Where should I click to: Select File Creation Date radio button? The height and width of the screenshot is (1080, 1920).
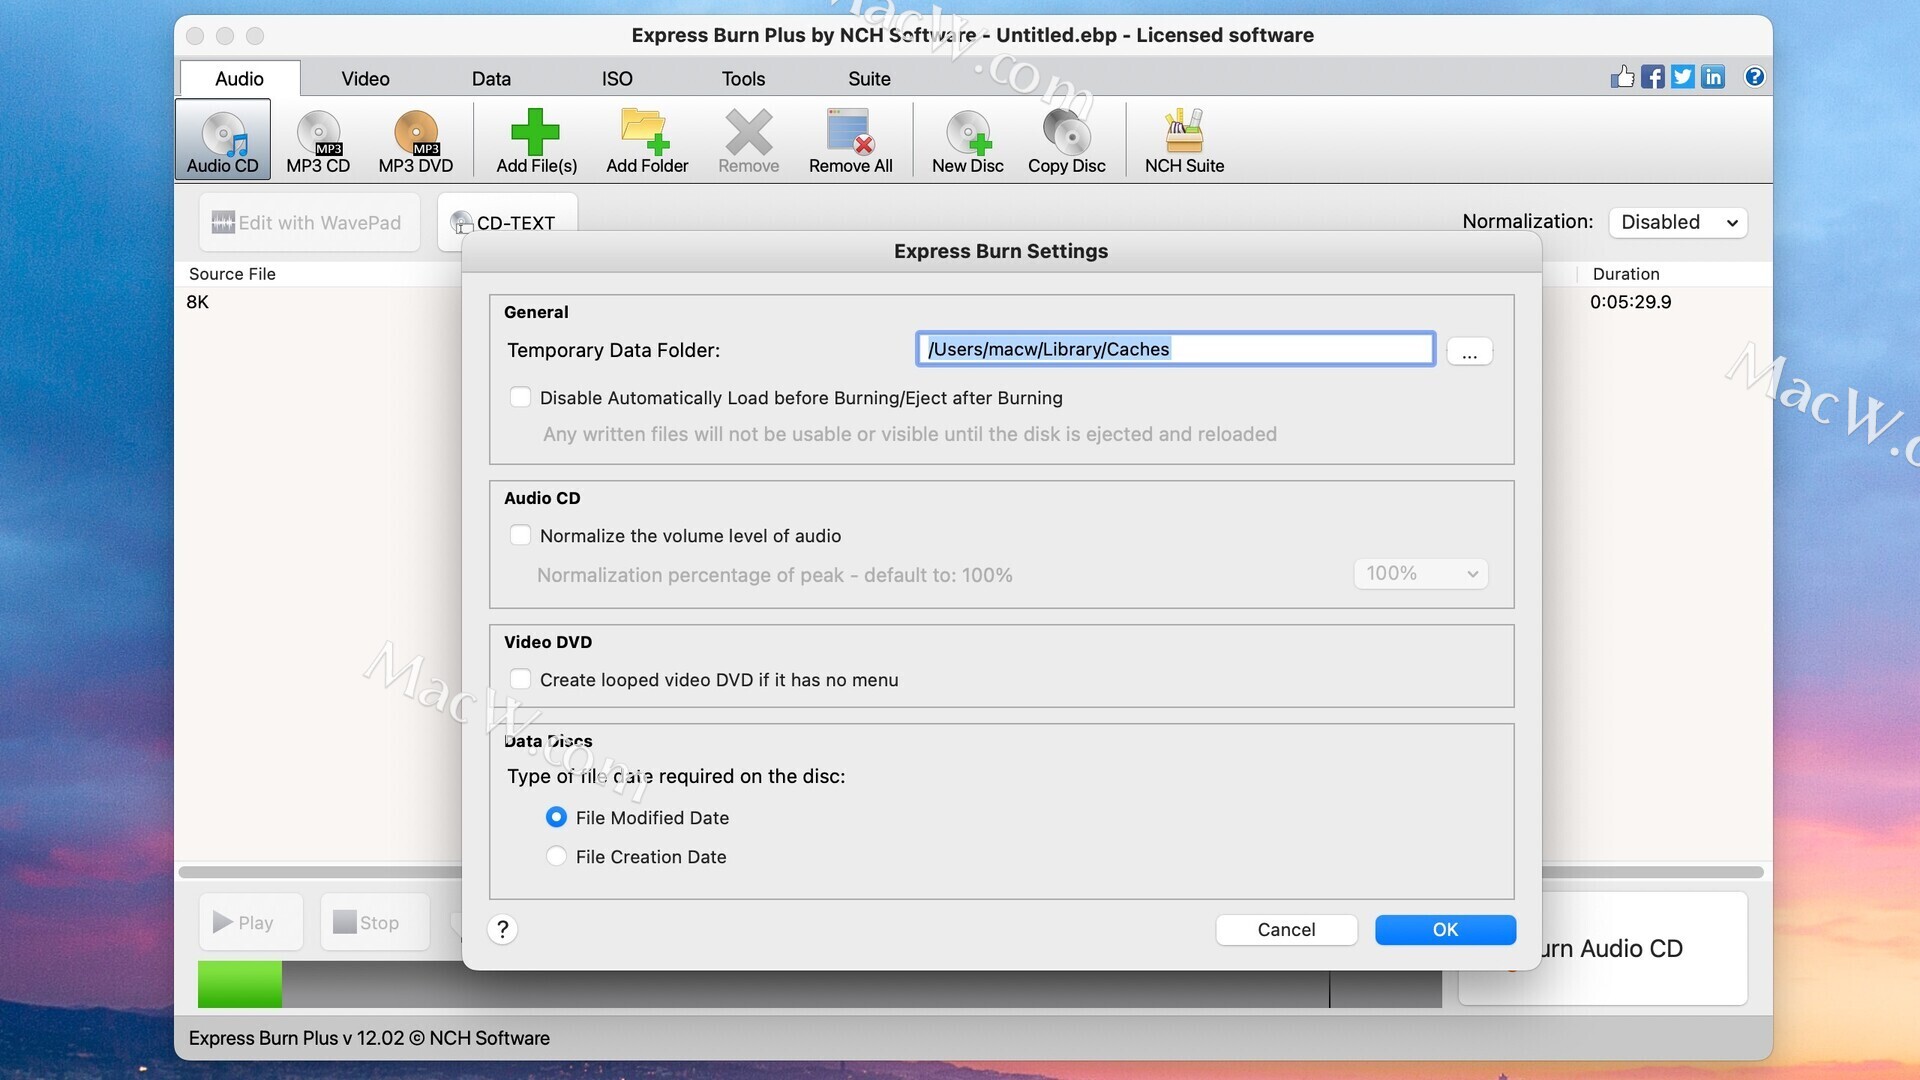(x=556, y=856)
